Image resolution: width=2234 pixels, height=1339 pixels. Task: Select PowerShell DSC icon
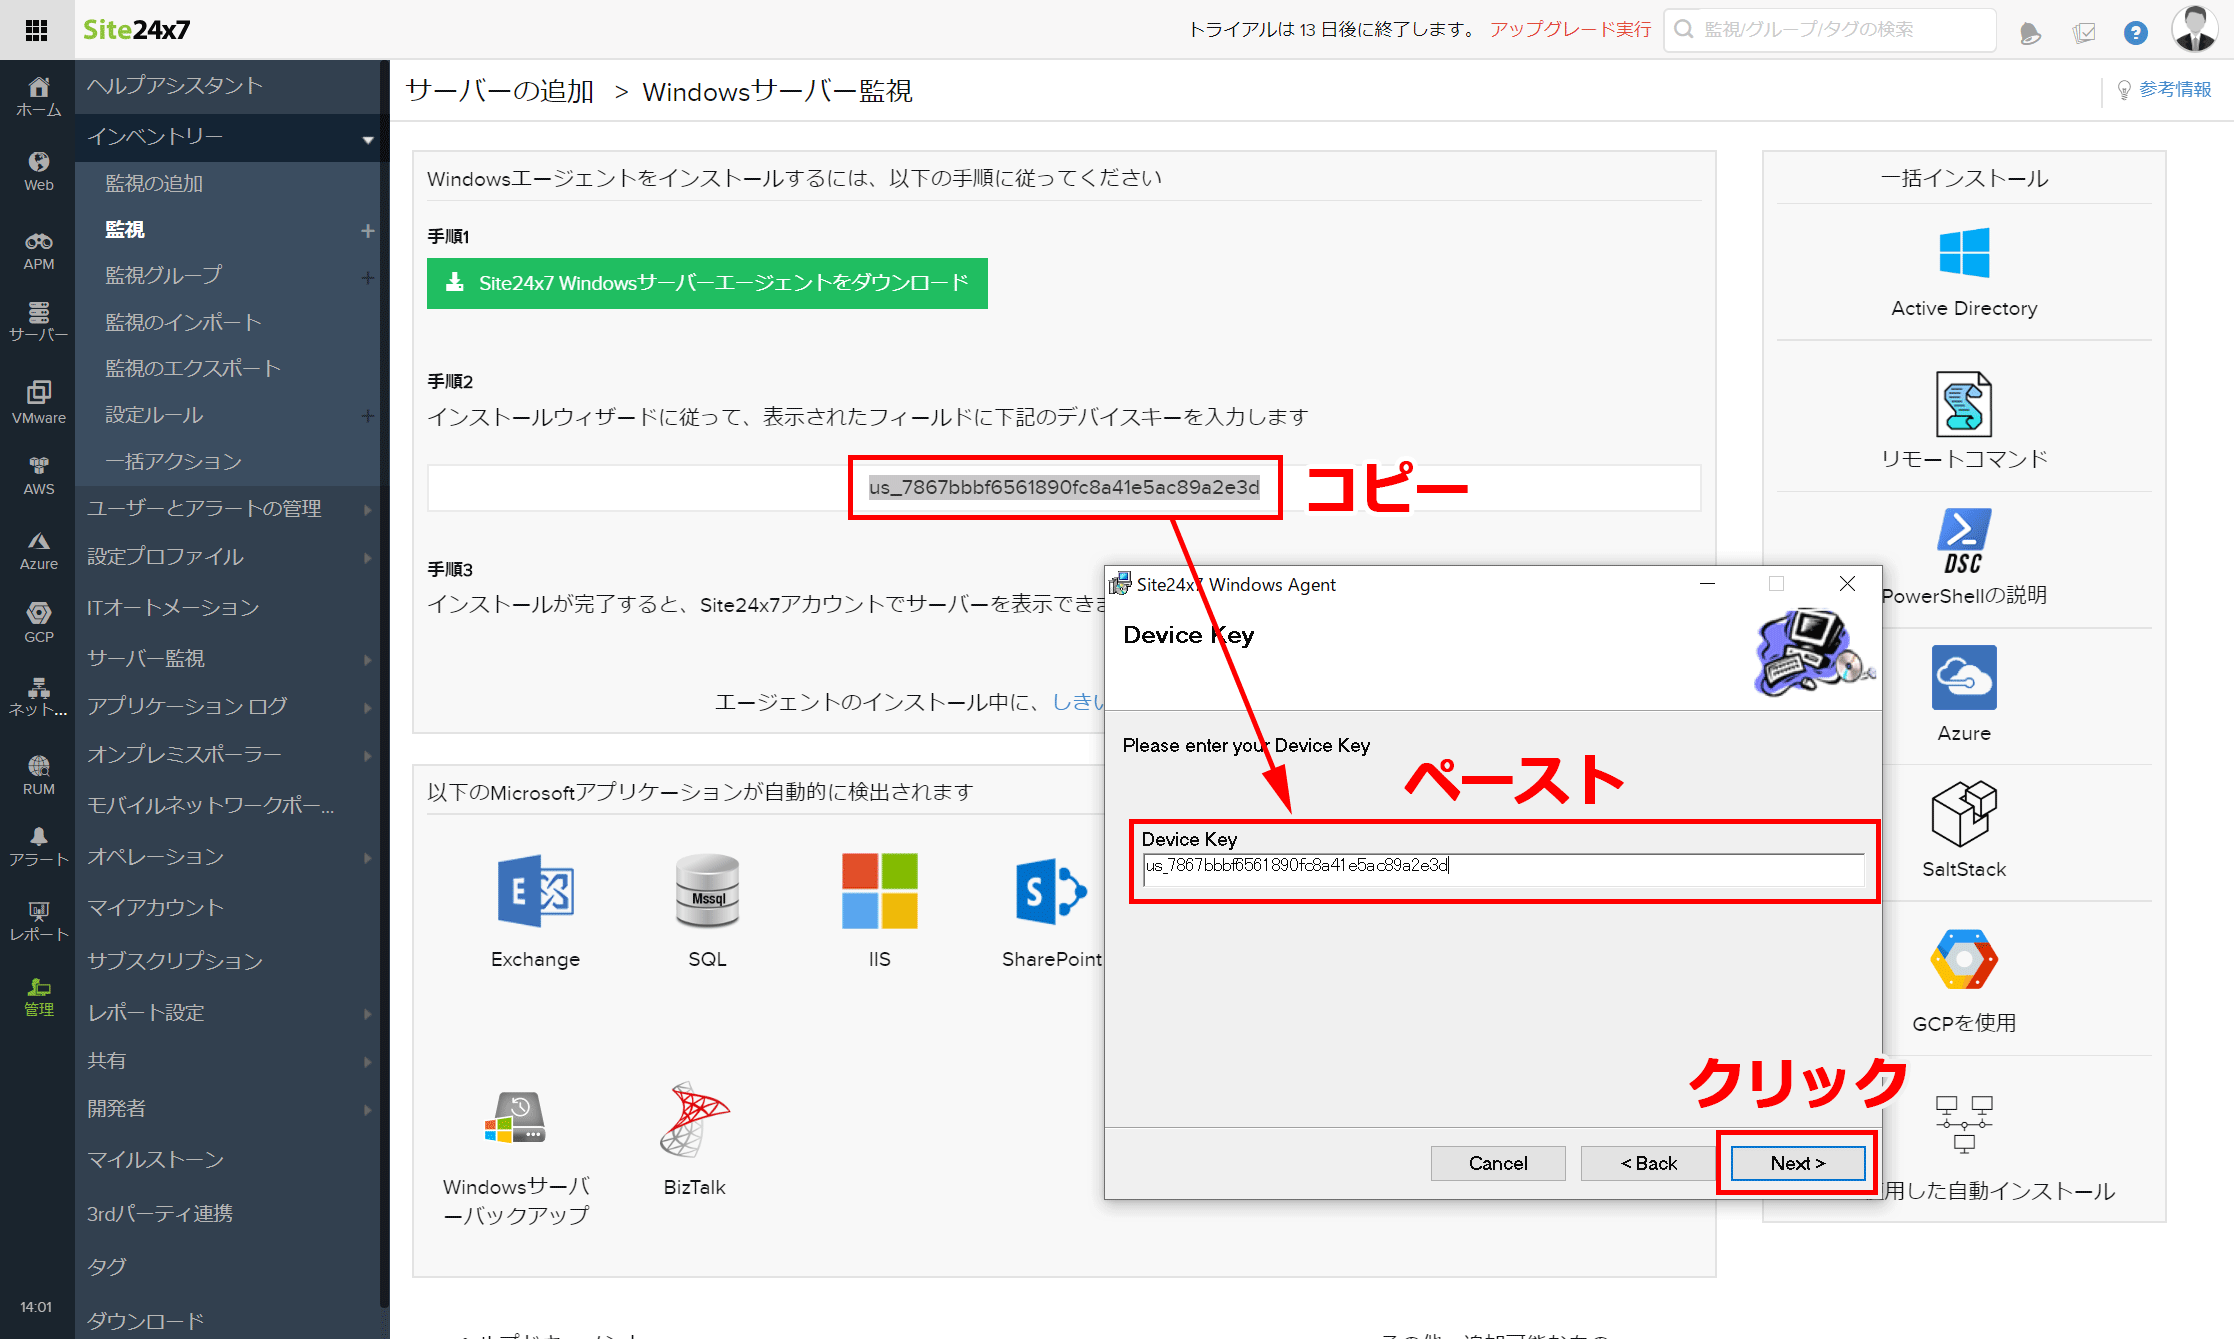1963,541
